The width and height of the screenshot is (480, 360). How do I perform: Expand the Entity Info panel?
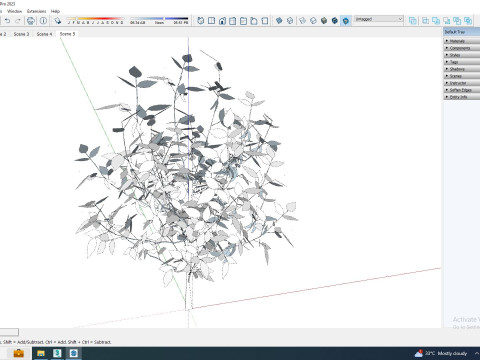coord(462,97)
